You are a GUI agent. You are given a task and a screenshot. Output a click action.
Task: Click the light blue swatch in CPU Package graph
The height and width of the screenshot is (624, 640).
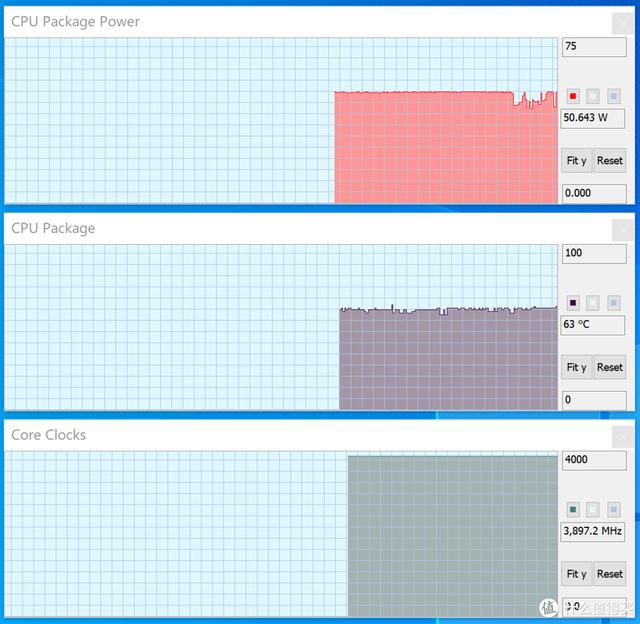click(x=614, y=303)
